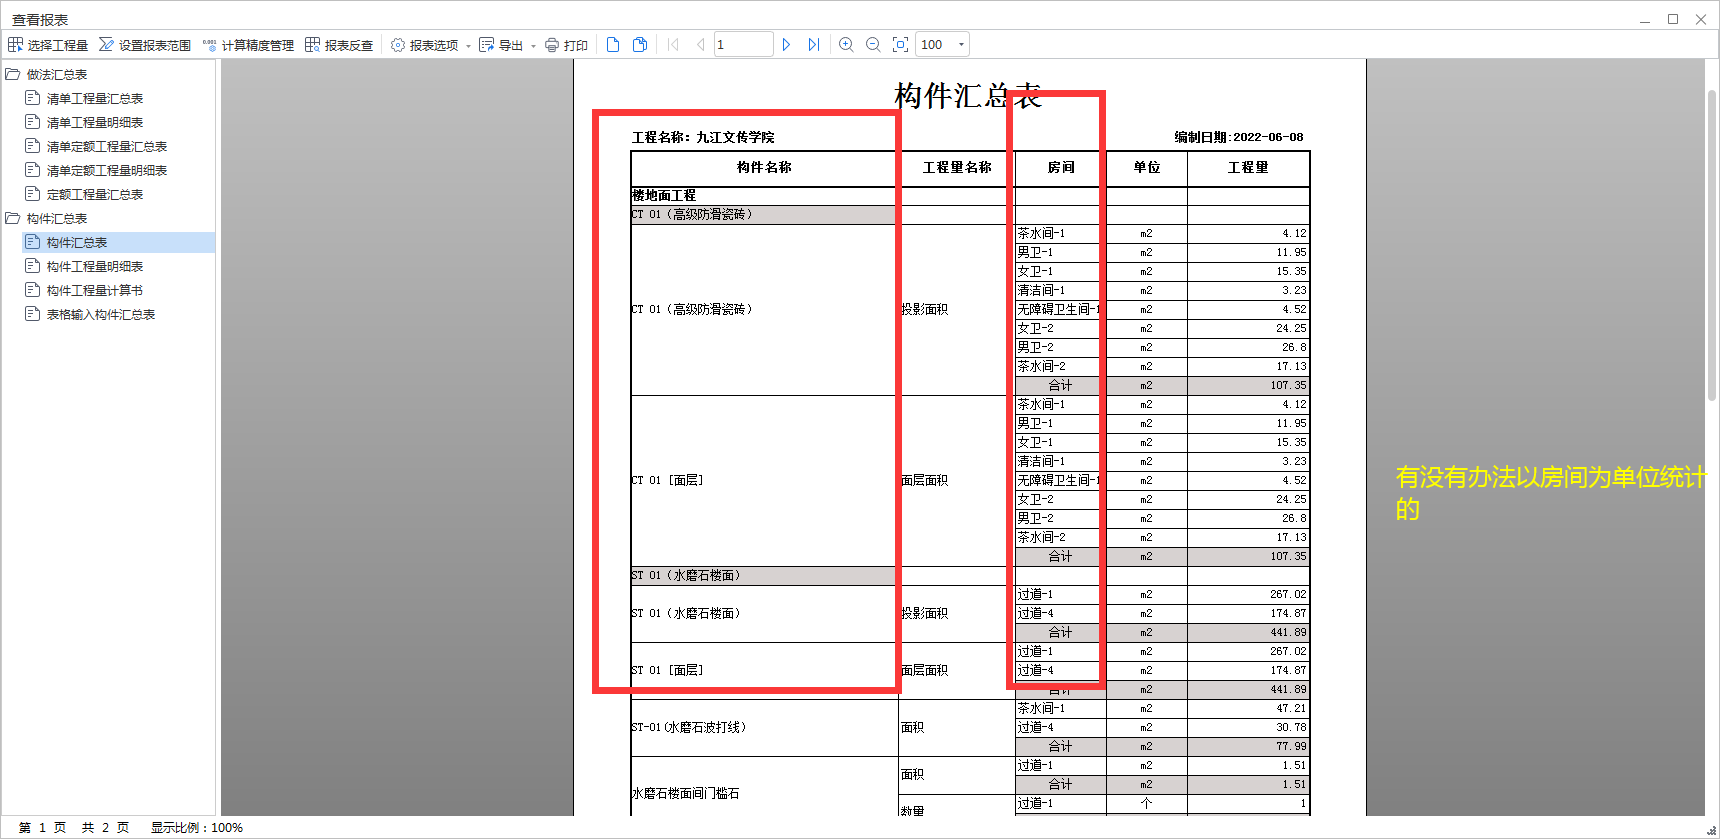Click the 导出 export button
This screenshot has width=1720, height=839.
tap(501, 45)
